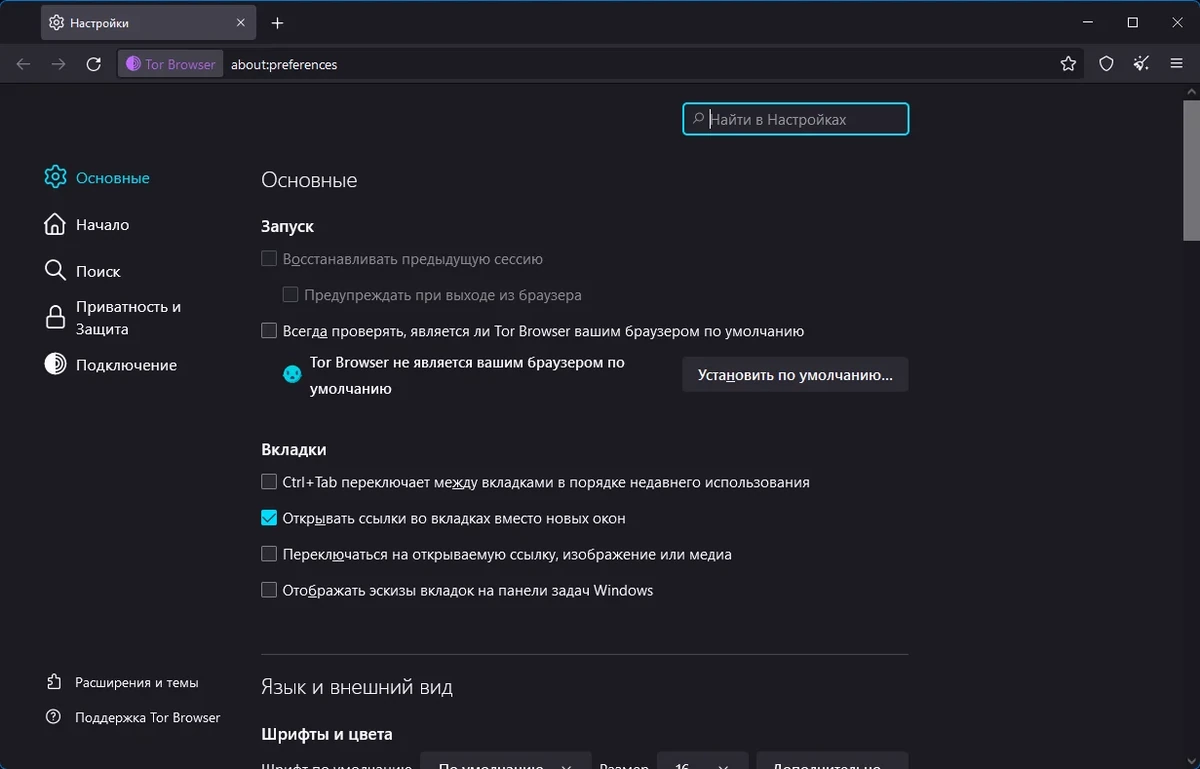Click Установить по умолчанию button
The image size is (1200, 769).
(x=796, y=374)
